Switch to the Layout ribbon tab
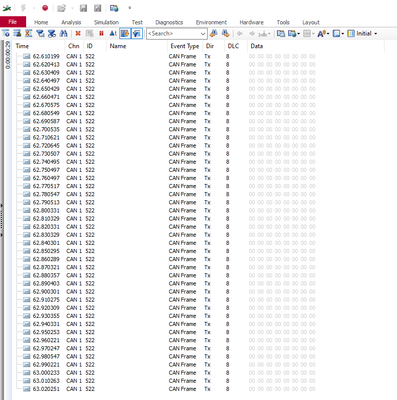Image resolution: width=397 pixels, height=400 pixels. click(x=311, y=22)
